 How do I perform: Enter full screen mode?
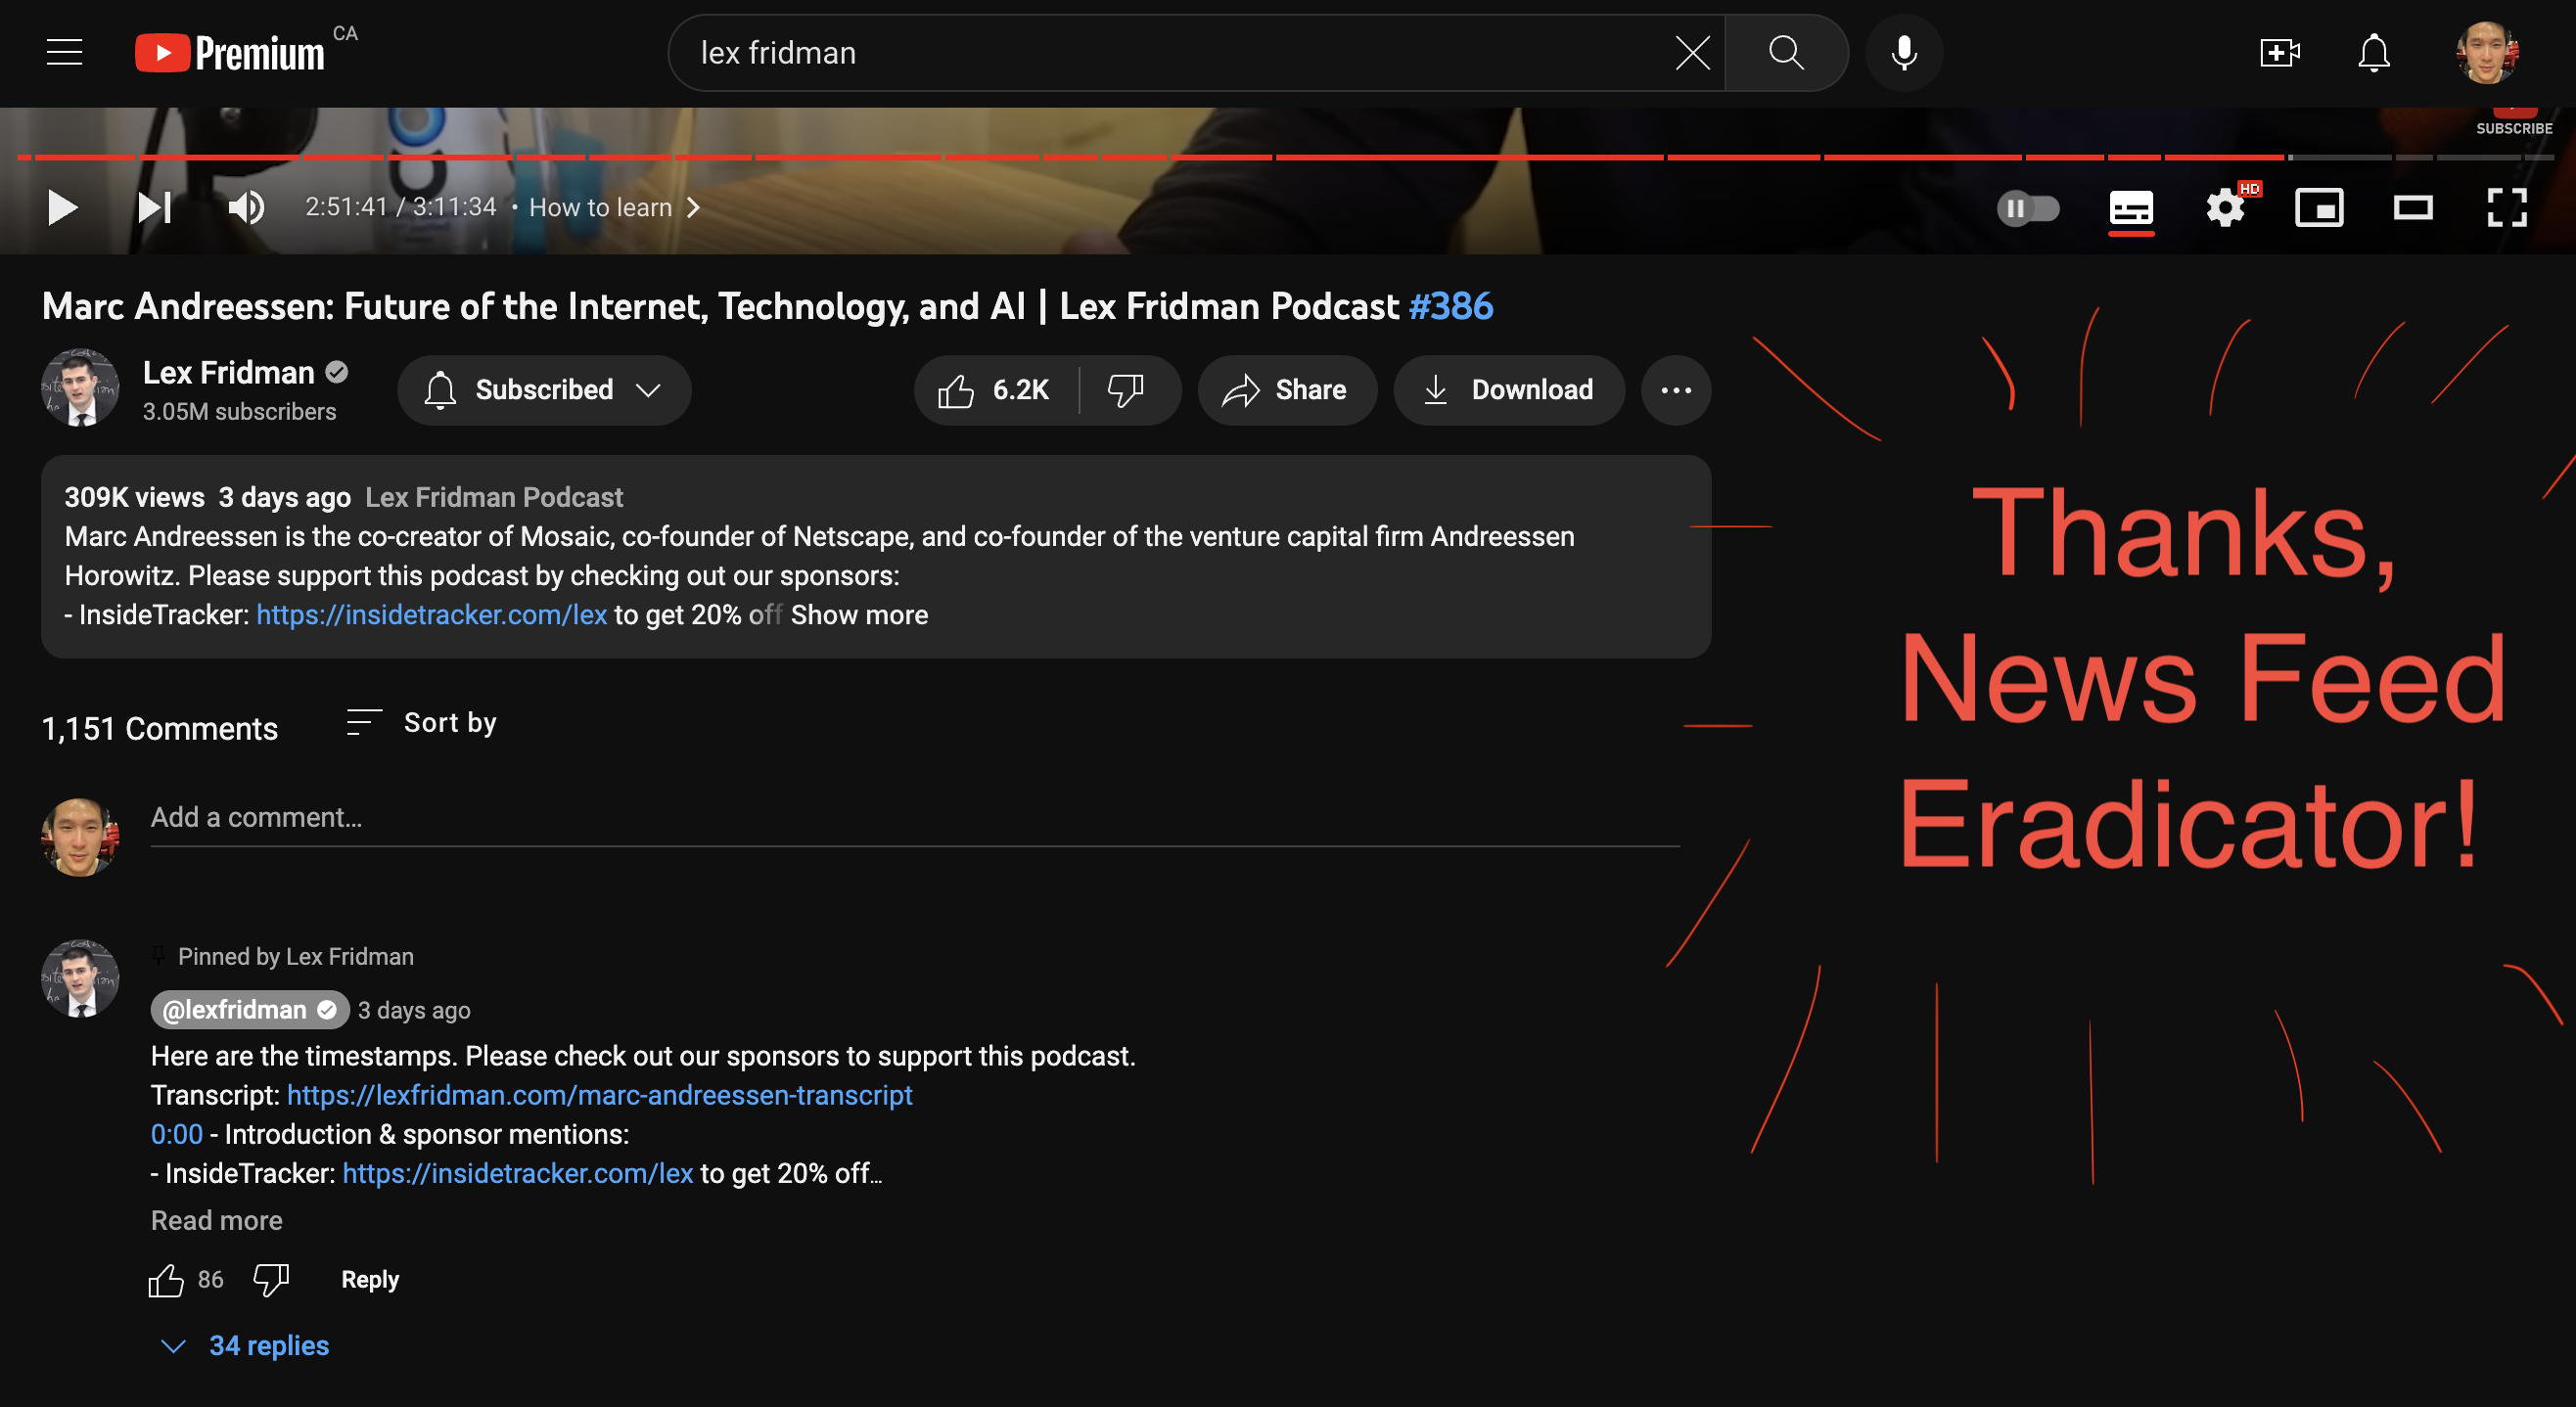click(x=2507, y=208)
